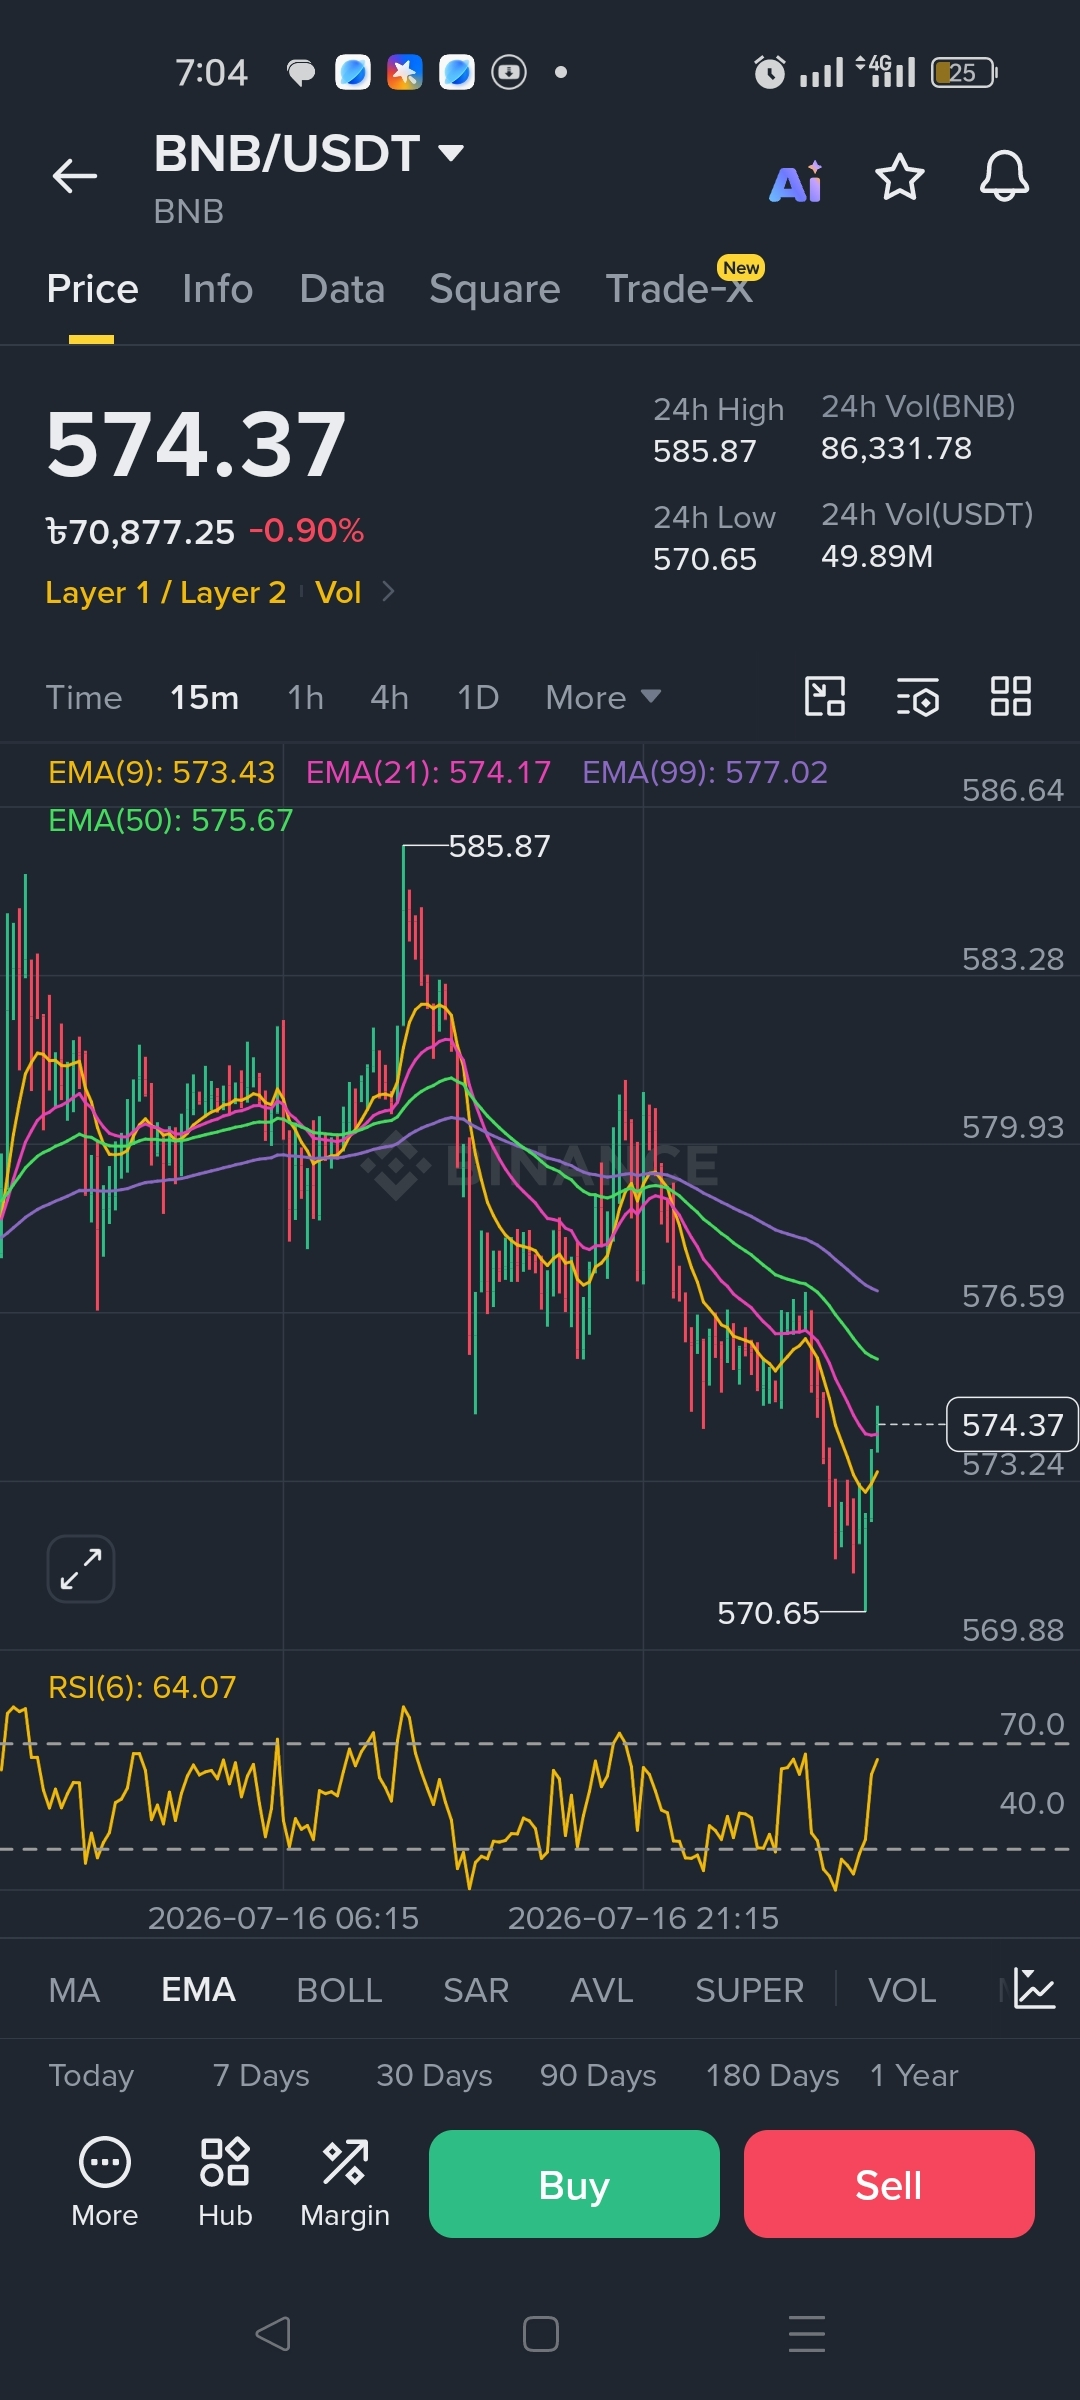Image resolution: width=1080 pixels, height=2400 pixels.
Task: Expand the Layer 1 / Layer 2 chevron
Action: point(389,592)
